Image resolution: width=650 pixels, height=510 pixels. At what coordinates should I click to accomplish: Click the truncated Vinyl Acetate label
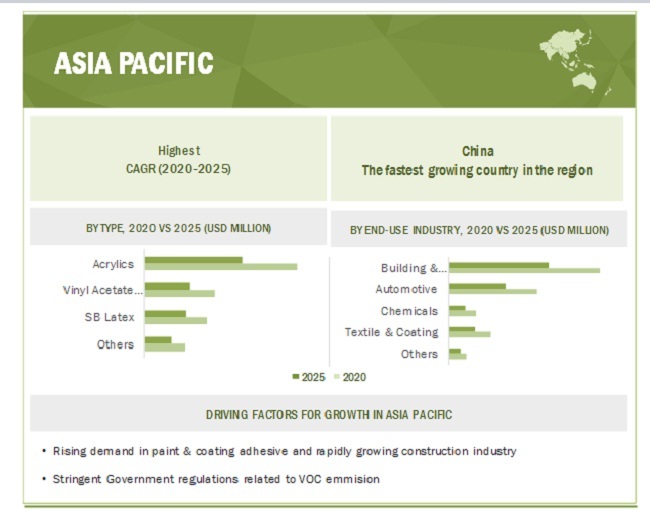pos(102,291)
